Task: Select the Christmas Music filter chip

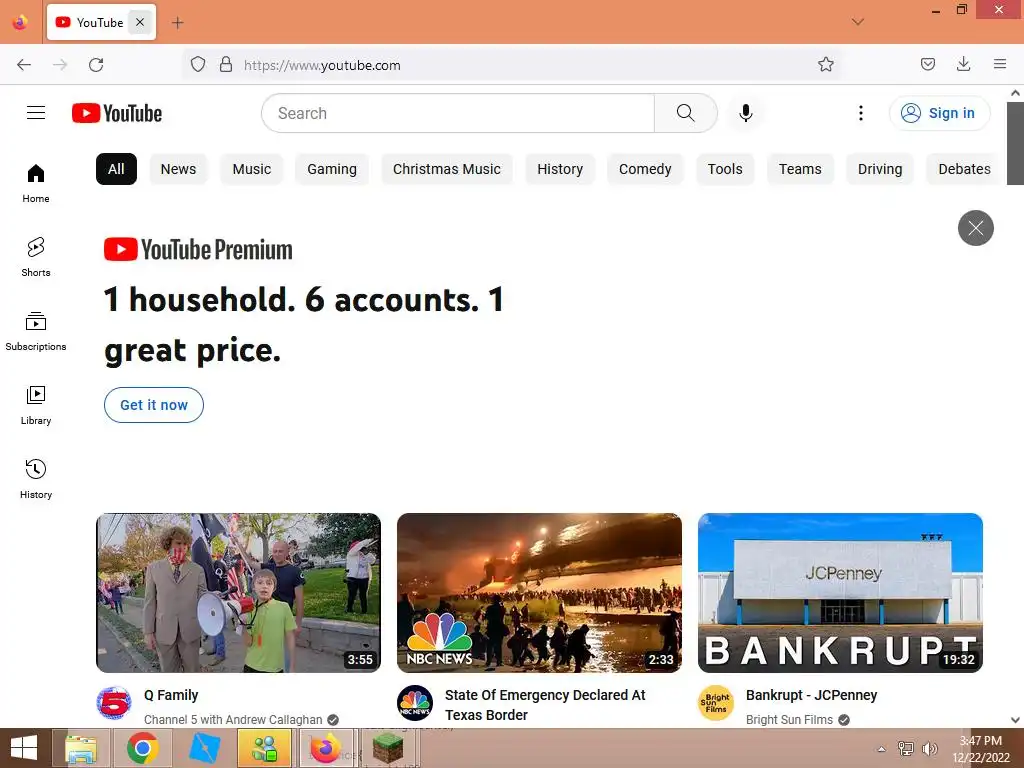Action: pos(447,169)
